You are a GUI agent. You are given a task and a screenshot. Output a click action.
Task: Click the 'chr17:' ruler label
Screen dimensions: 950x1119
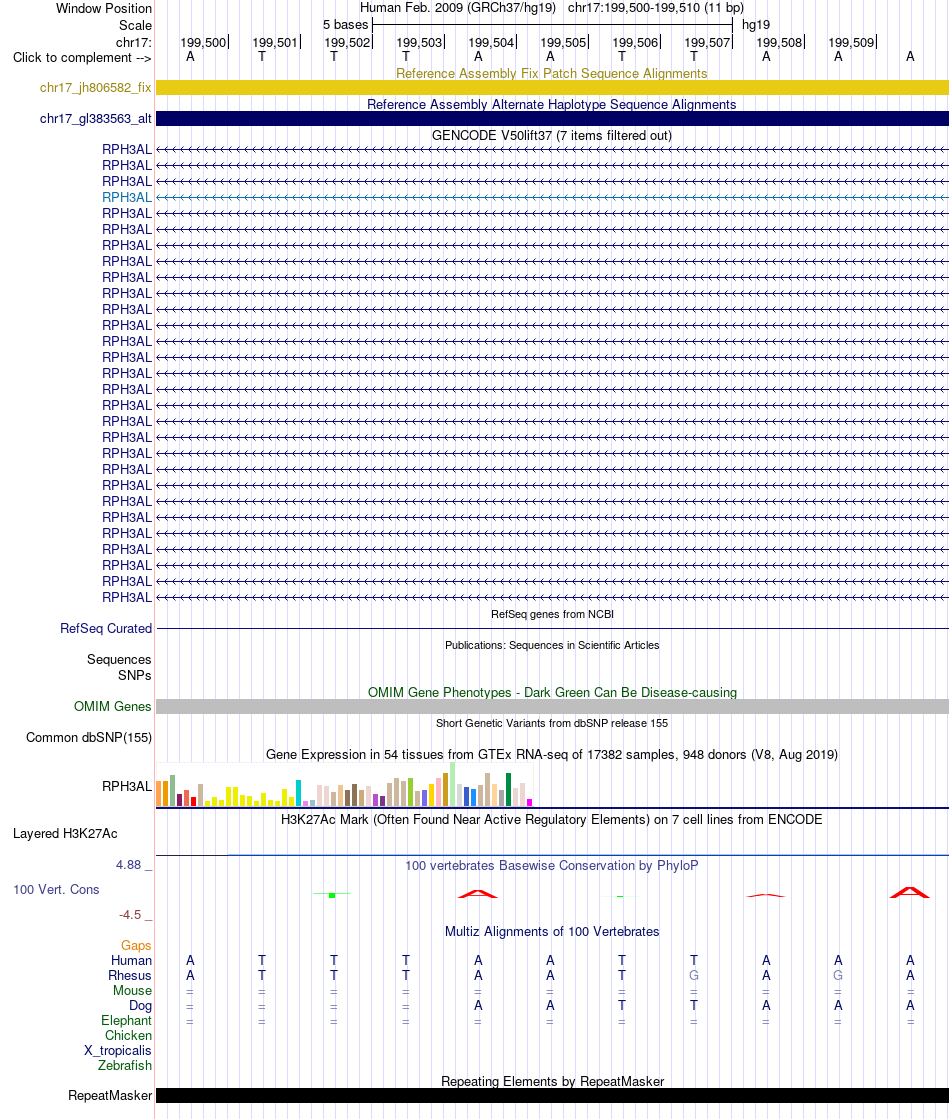[x=134, y=42]
